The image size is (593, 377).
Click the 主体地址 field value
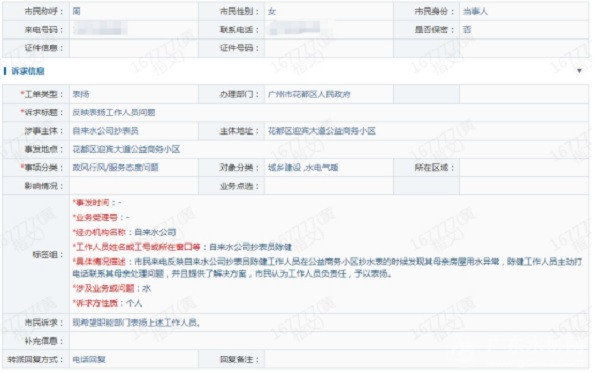(427, 131)
